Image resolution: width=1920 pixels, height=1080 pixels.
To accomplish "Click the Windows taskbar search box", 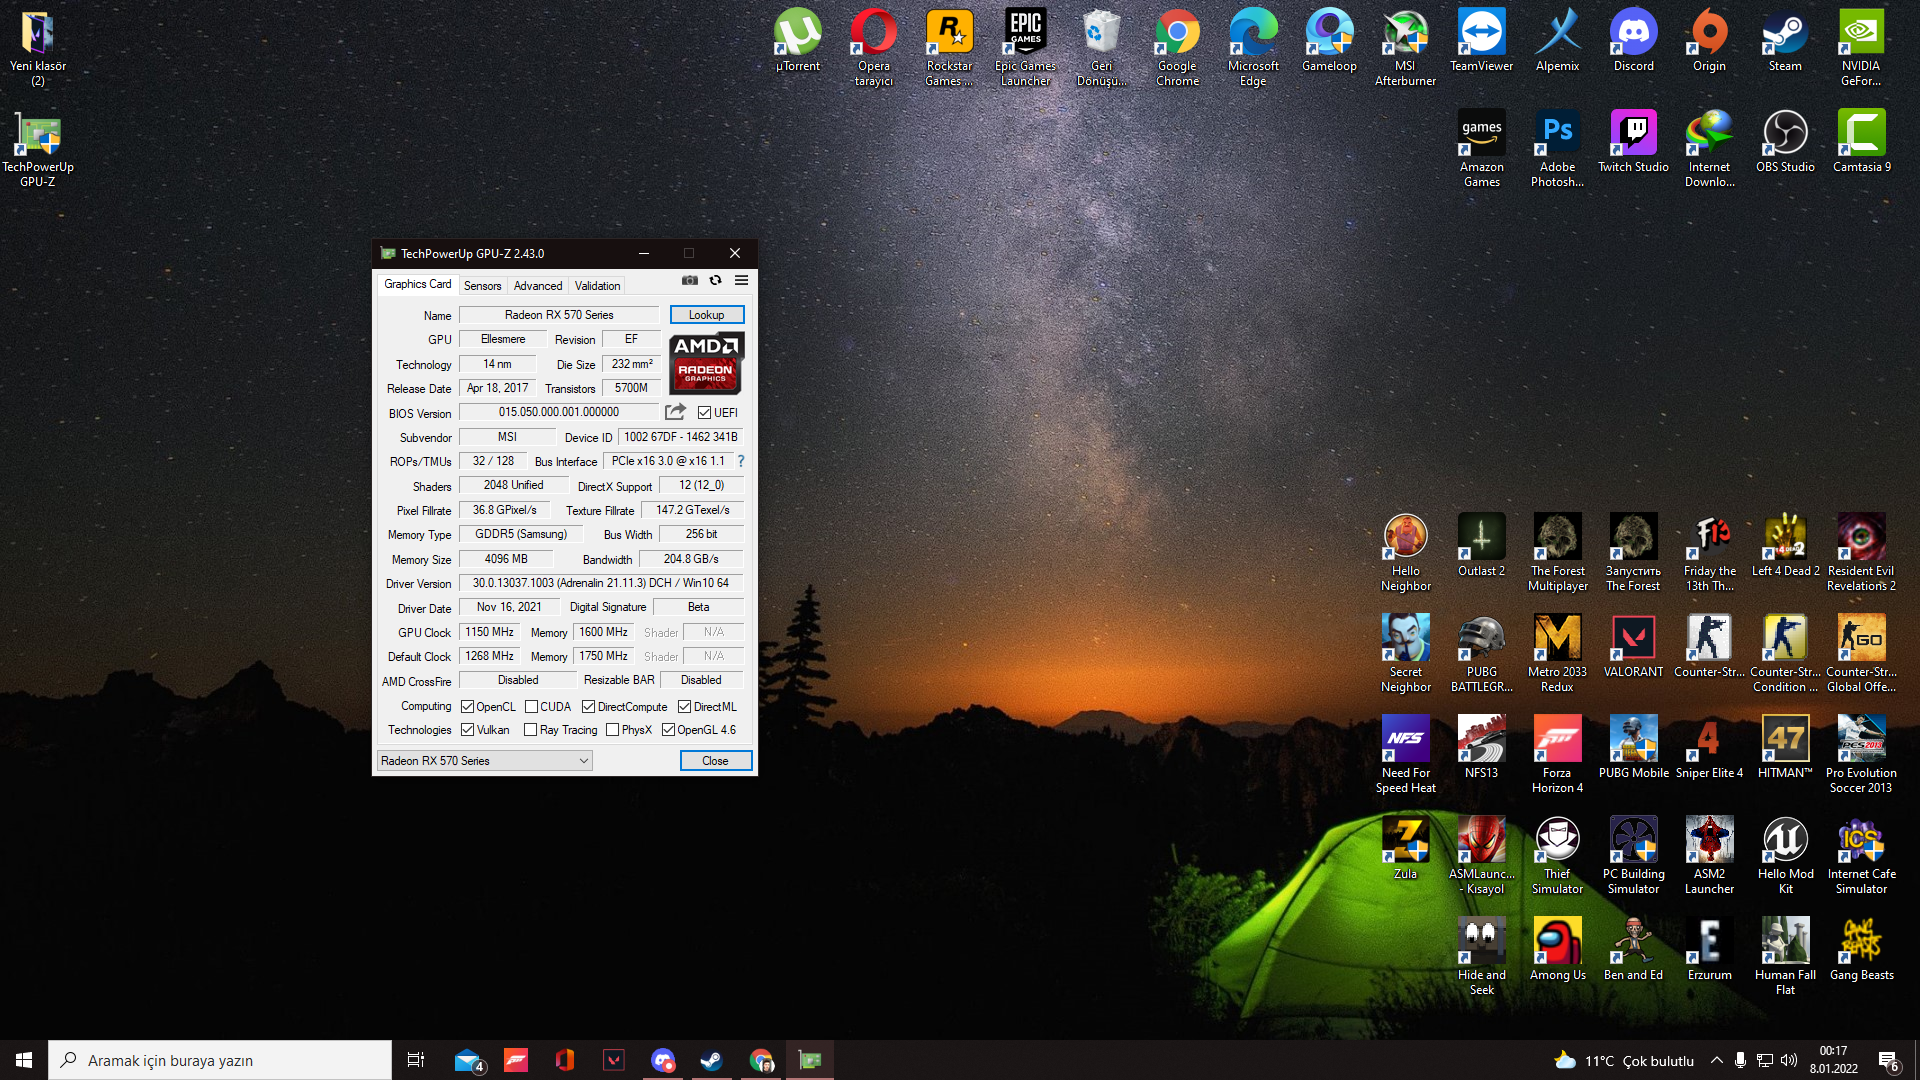I will (220, 1060).
